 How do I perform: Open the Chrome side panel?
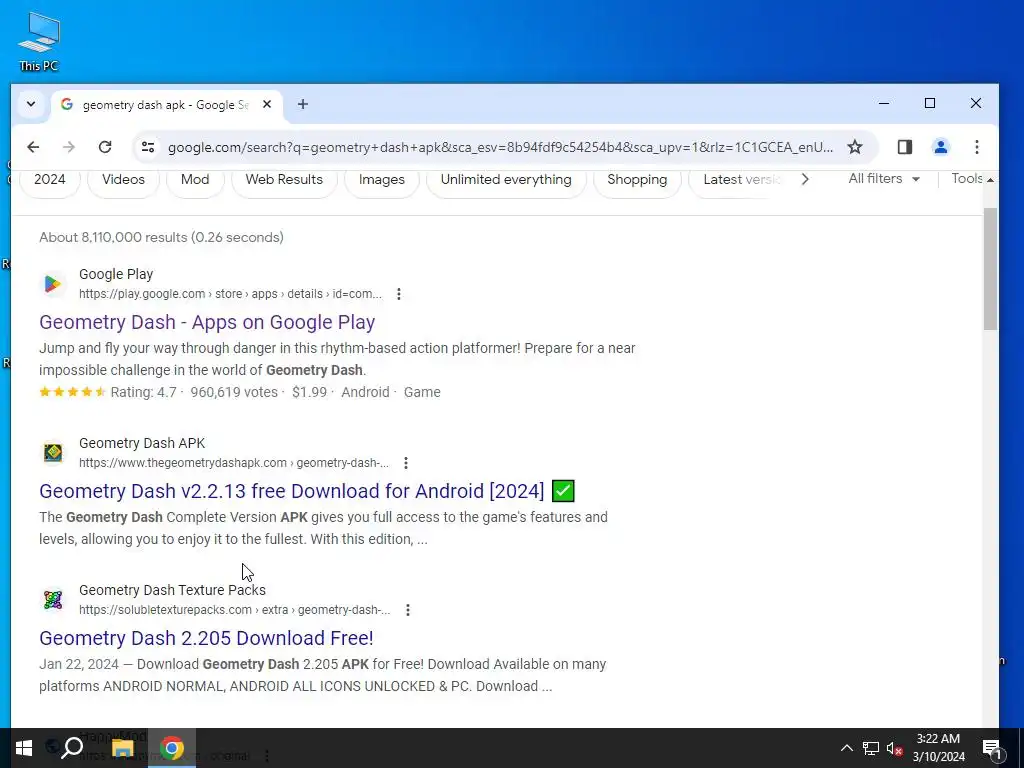click(904, 147)
